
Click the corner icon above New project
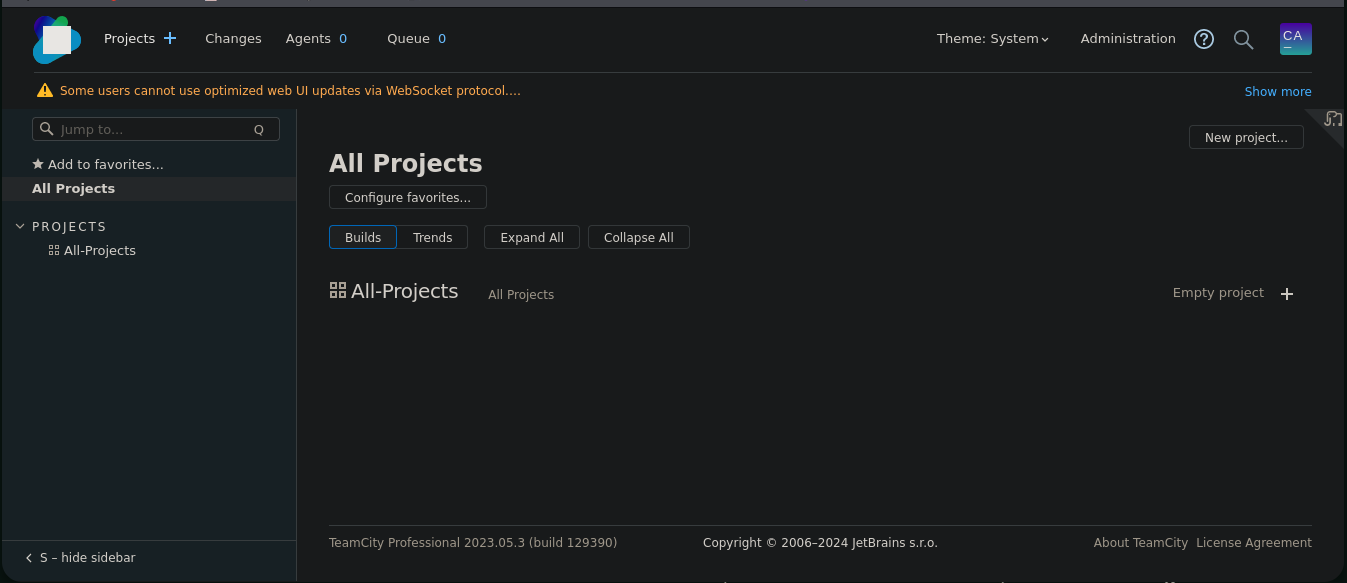1332,119
